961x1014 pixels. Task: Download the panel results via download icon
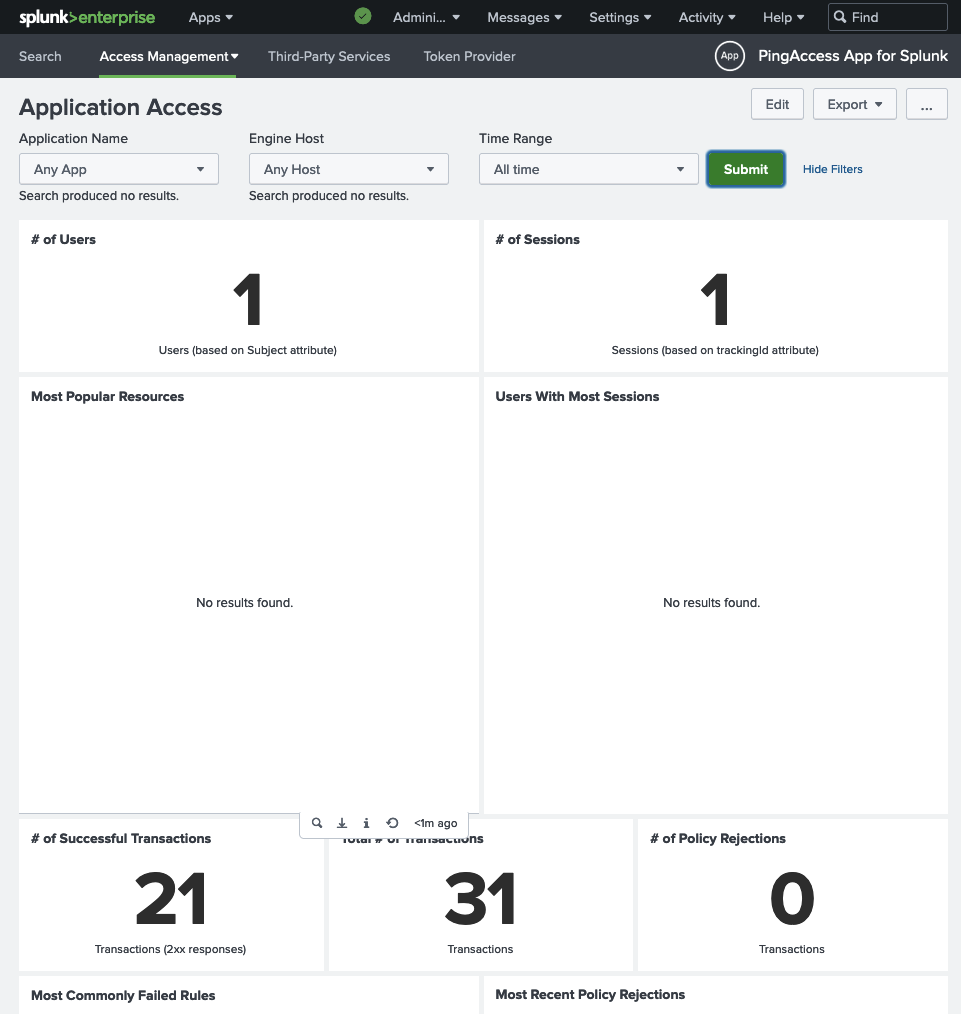(341, 823)
